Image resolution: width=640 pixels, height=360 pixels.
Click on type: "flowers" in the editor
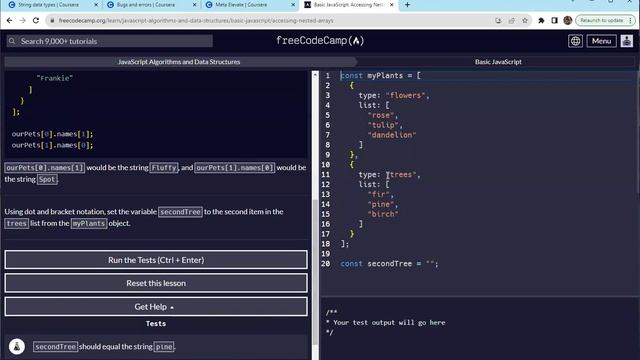pyautogui.click(x=393, y=95)
